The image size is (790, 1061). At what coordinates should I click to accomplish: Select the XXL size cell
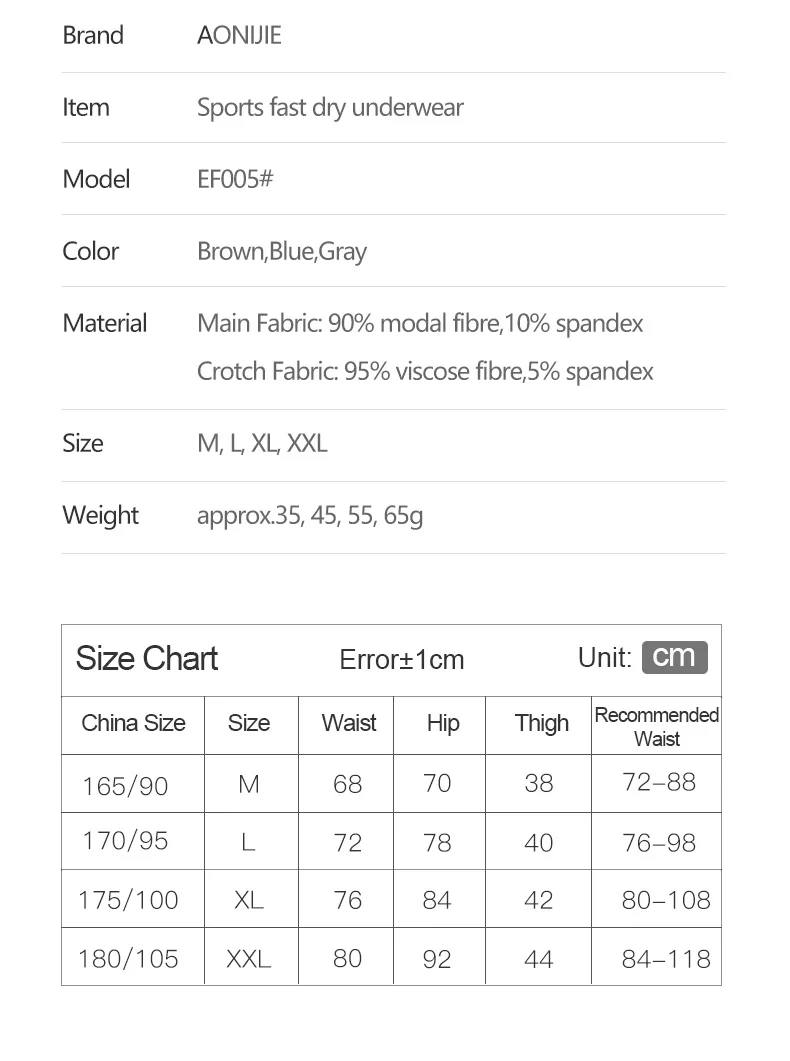click(x=248, y=958)
